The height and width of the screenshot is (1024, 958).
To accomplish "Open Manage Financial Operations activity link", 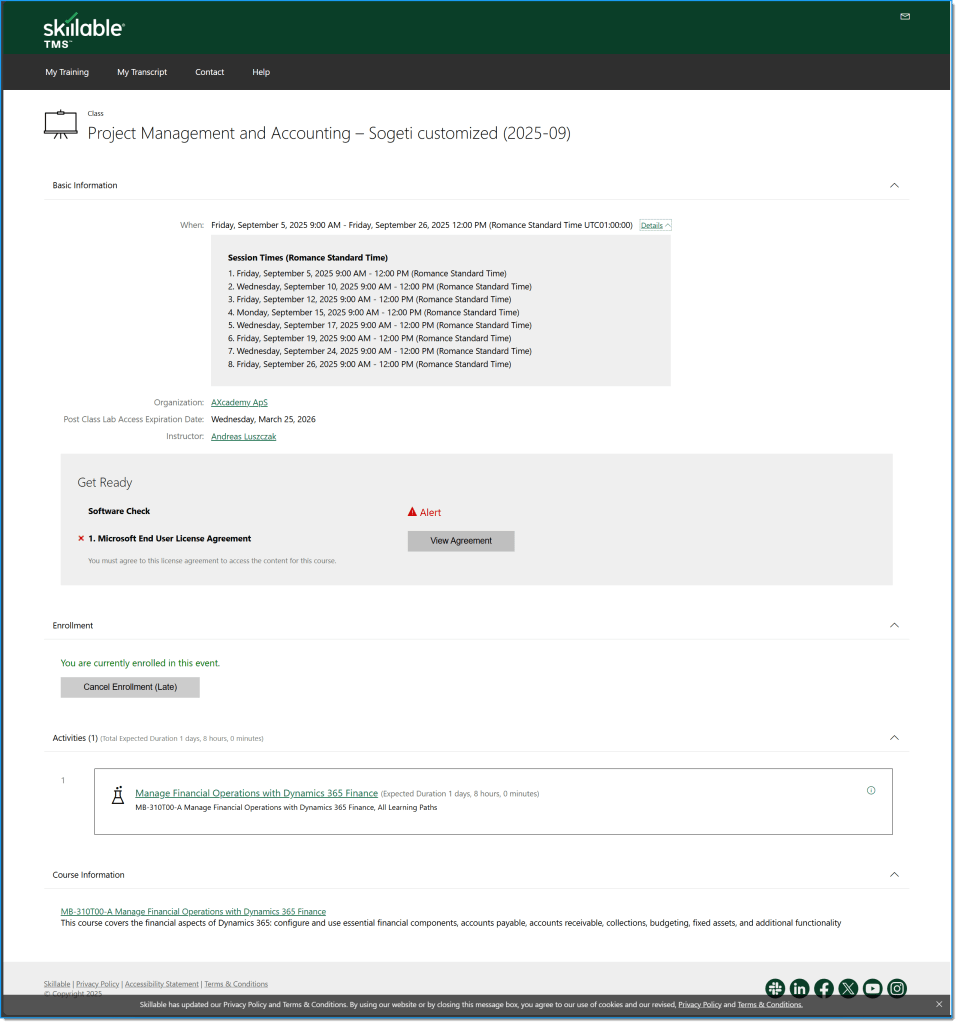I will (x=257, y=793).
